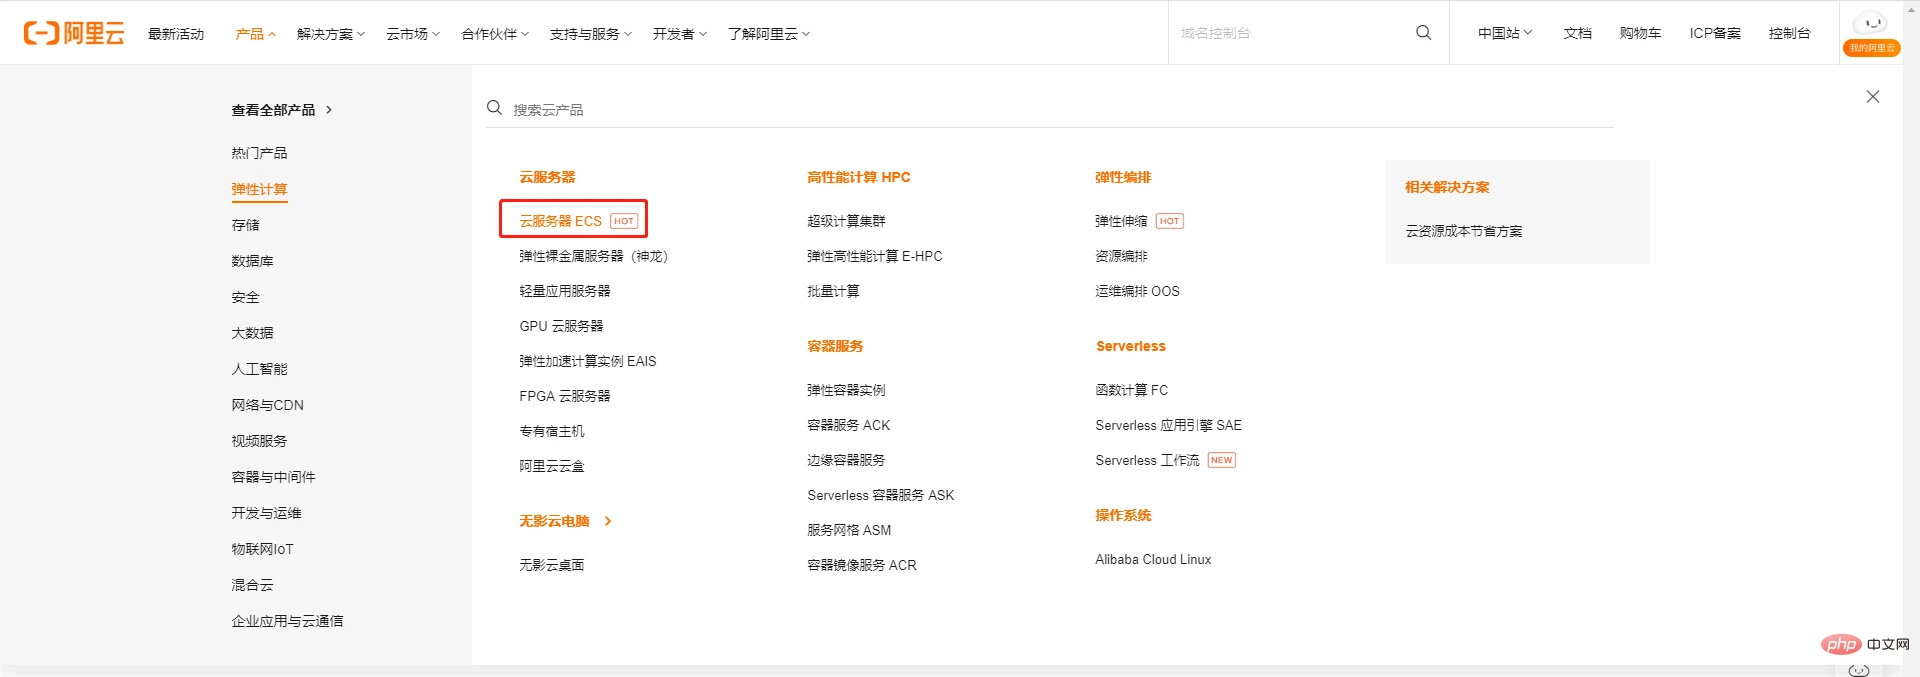1920x677 pixels.
Task: Select 大数据 category
Action: [x=252, y=333]
